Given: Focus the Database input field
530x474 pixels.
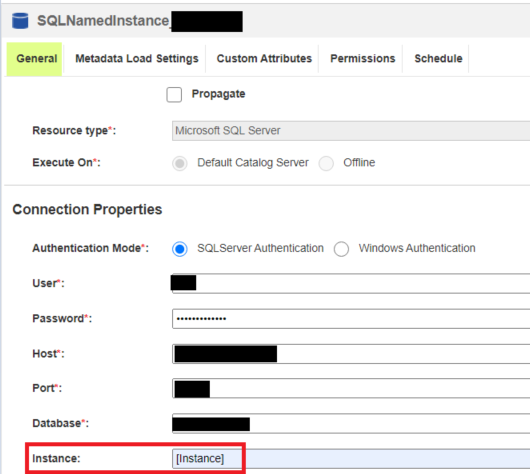Looking at the screenshot, I should click(351, 424).
